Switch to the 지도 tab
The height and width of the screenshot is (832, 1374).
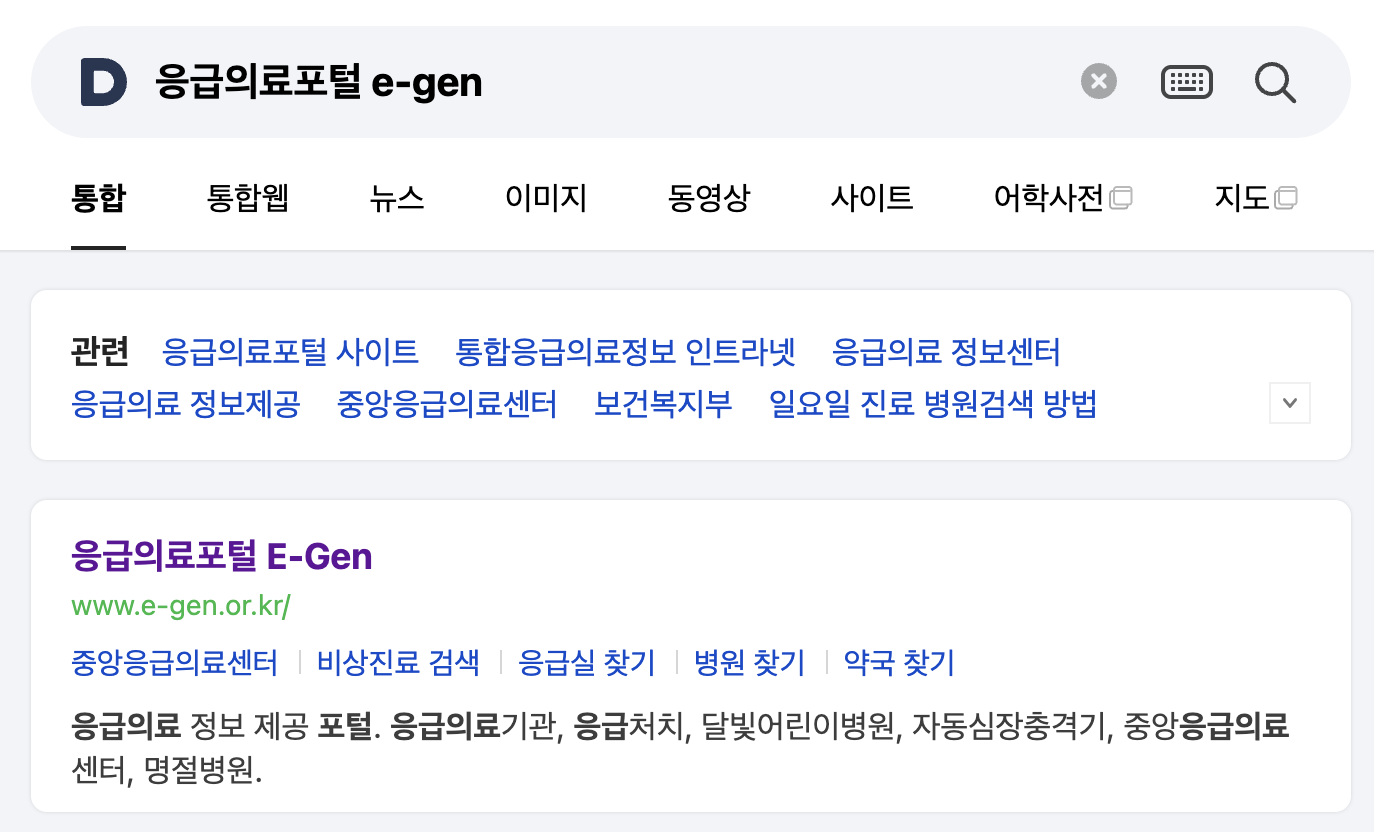pos(1245,198)
